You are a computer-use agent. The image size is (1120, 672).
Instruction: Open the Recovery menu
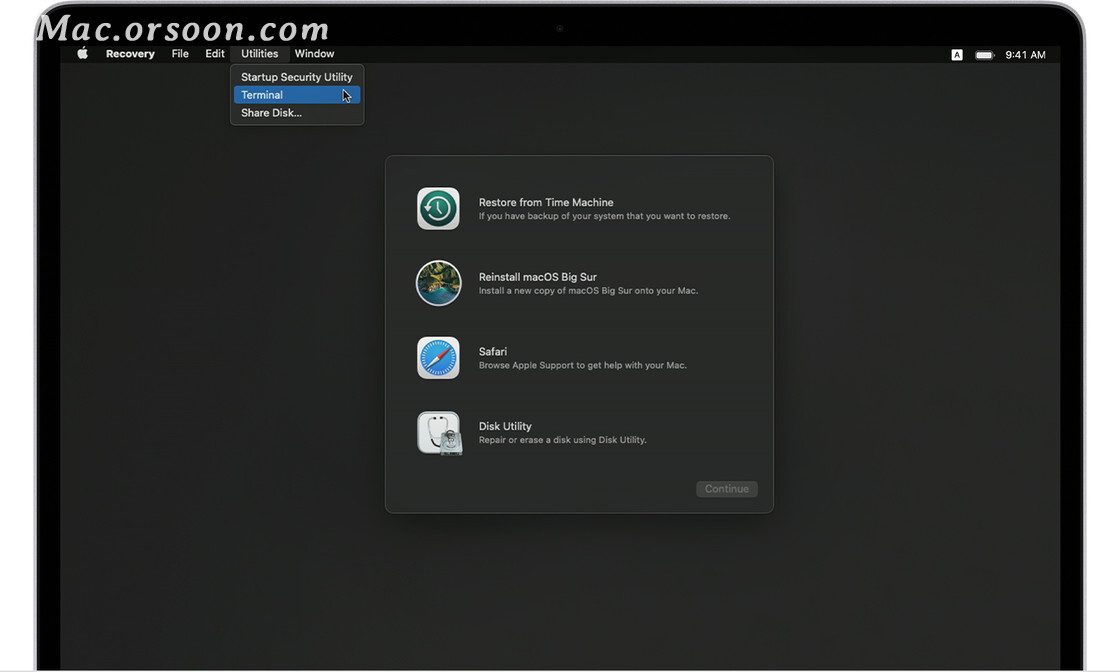(130, 54)
